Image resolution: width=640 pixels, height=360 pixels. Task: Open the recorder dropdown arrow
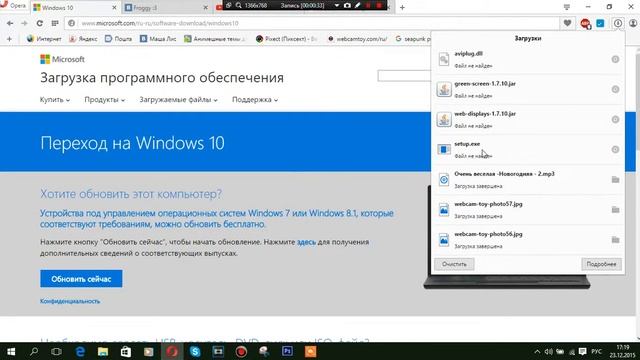[337, 5]
